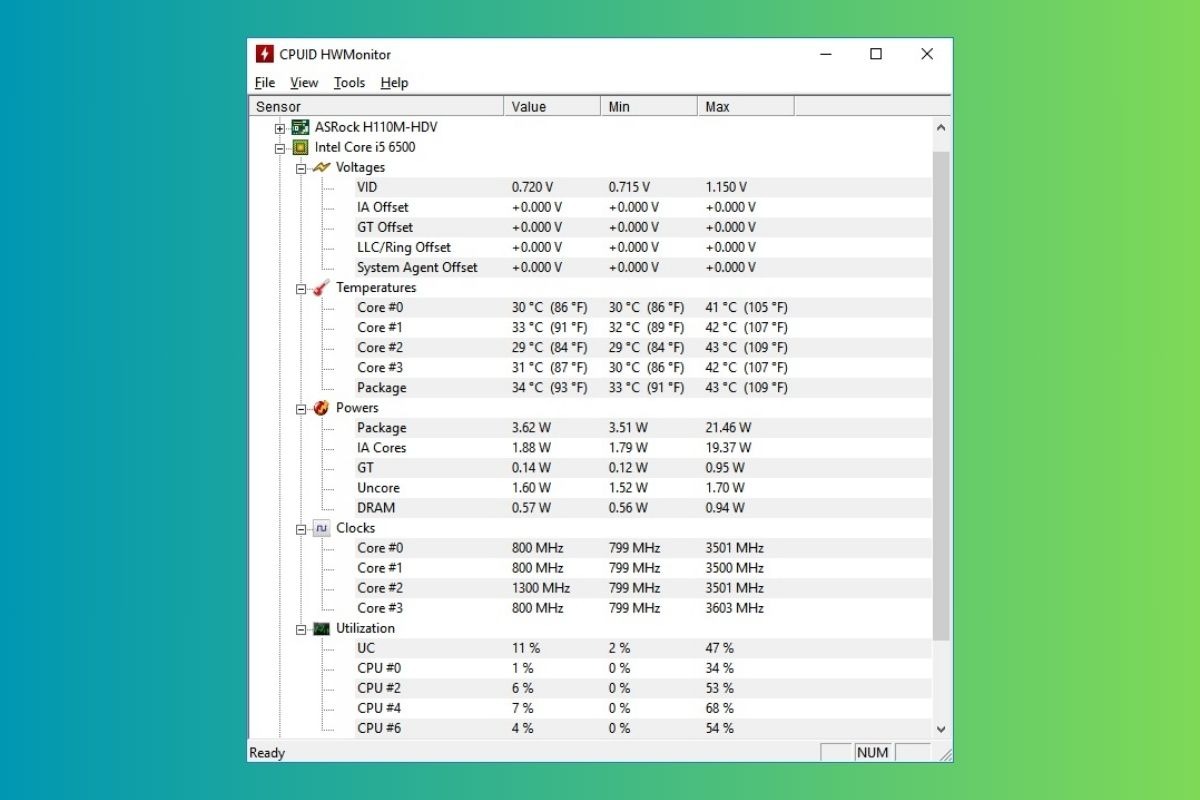
Task: Close the HWMonitor window
Action: [x=927, y=54]
